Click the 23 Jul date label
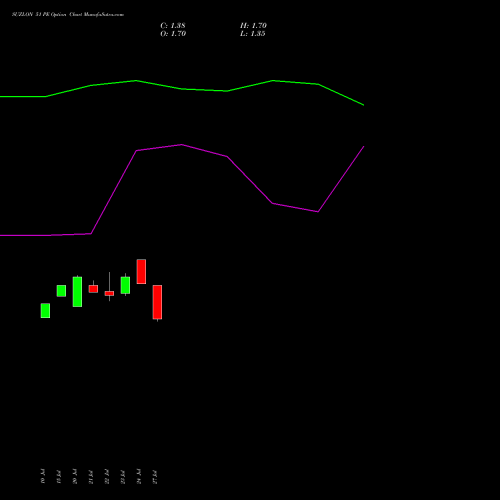The width and height of the screenshot is (500, 500). 123,476
